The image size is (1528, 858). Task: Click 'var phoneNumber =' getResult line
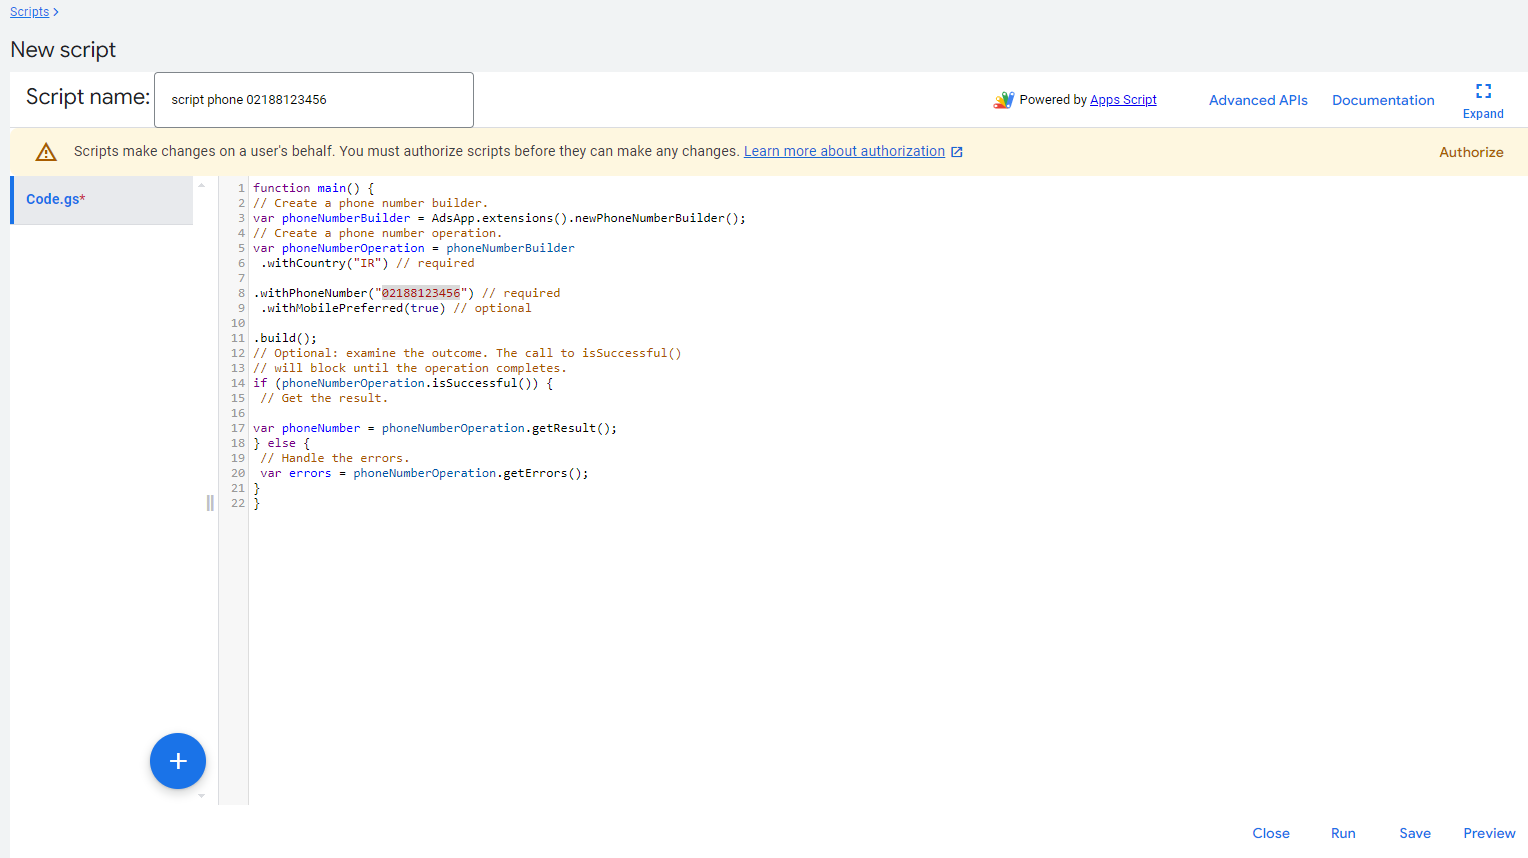[x=435, y=428]
